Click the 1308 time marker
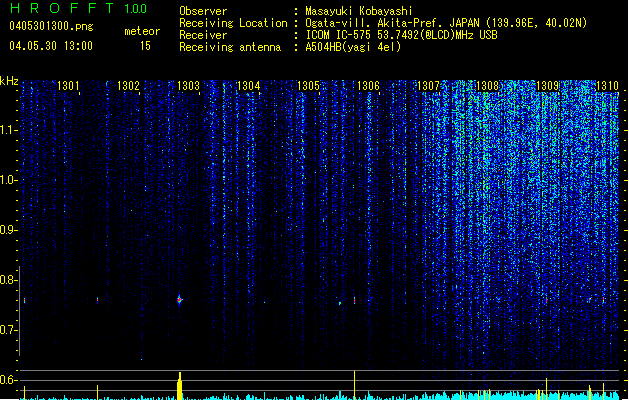This screenshot has height=400, width=629. point(487,86)
